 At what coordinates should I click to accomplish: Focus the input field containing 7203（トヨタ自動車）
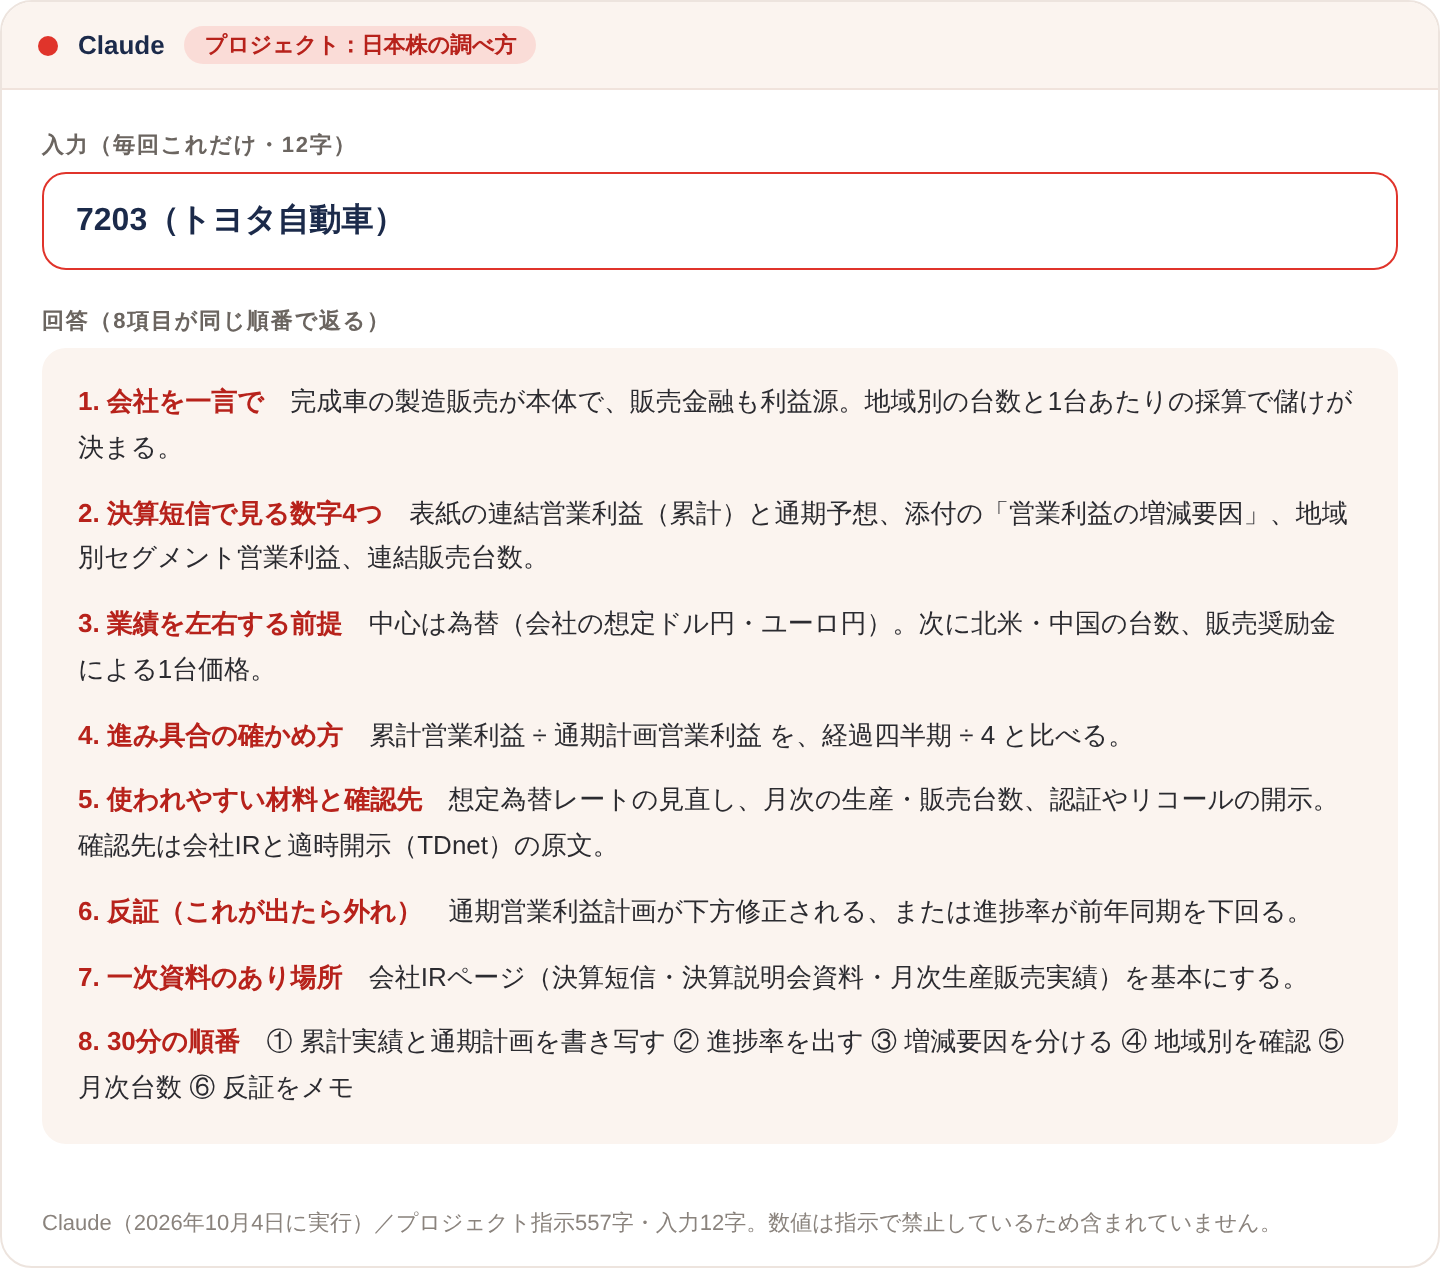(720, 221)
